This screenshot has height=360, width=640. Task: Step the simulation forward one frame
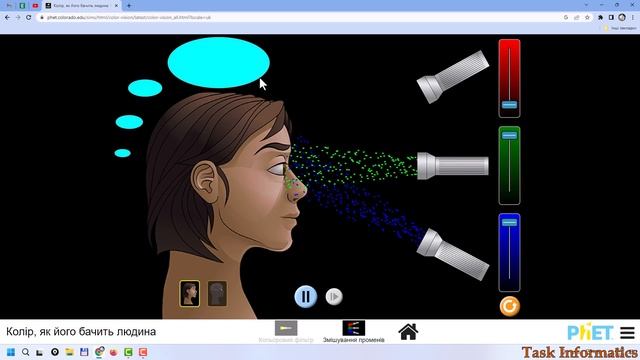[334, 297]
